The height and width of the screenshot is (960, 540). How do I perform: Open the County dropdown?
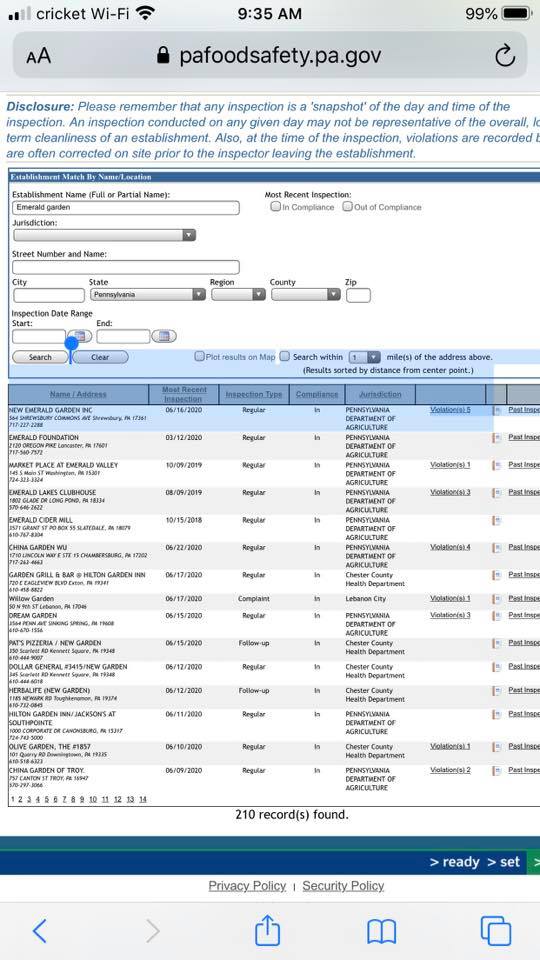pyautogui.click(x=306, y=294)
